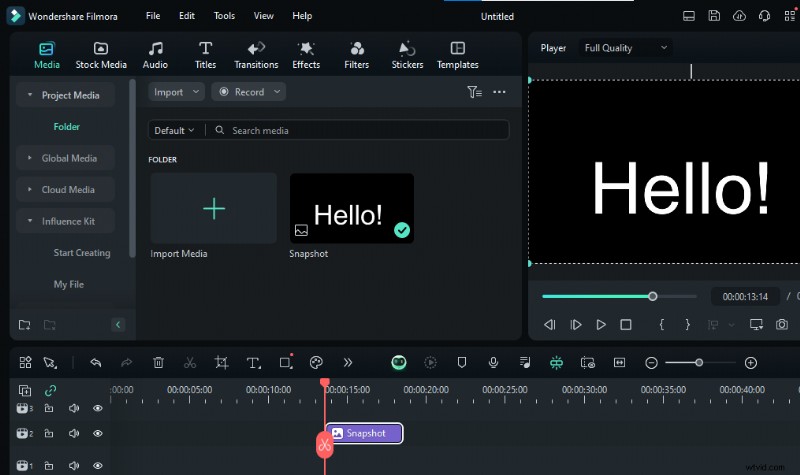Expand the Cloud Media section

coord(30,189)
